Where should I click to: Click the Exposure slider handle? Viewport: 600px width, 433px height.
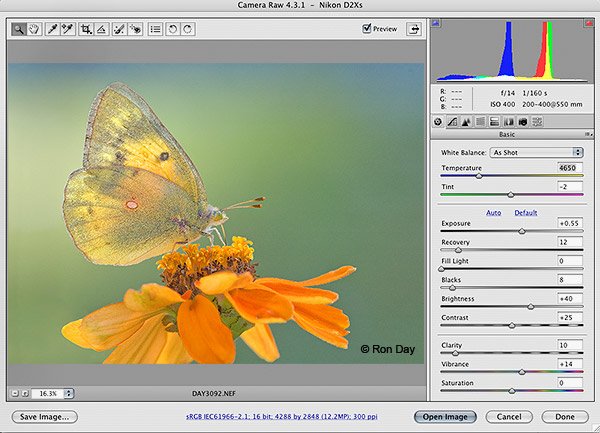[x=521, y=231]
